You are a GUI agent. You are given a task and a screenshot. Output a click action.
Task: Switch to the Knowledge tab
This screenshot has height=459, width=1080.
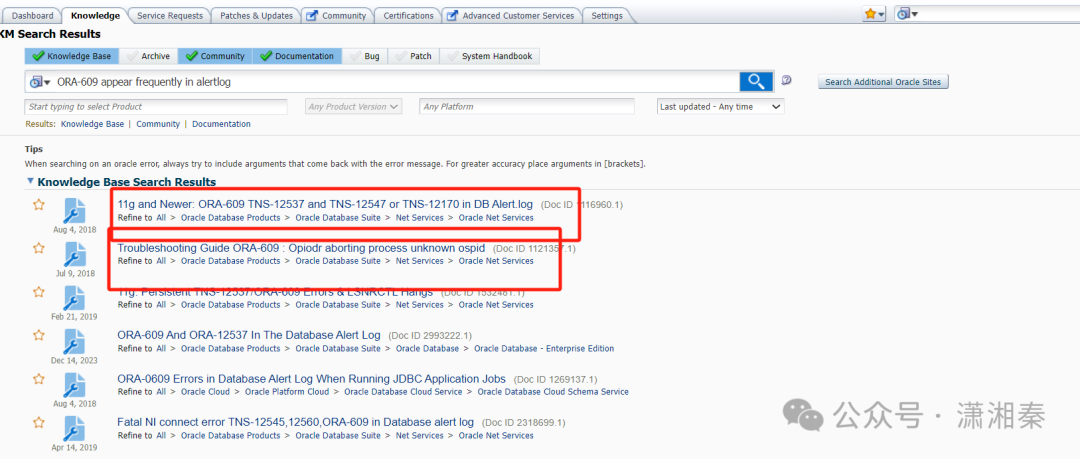point(95,15)
